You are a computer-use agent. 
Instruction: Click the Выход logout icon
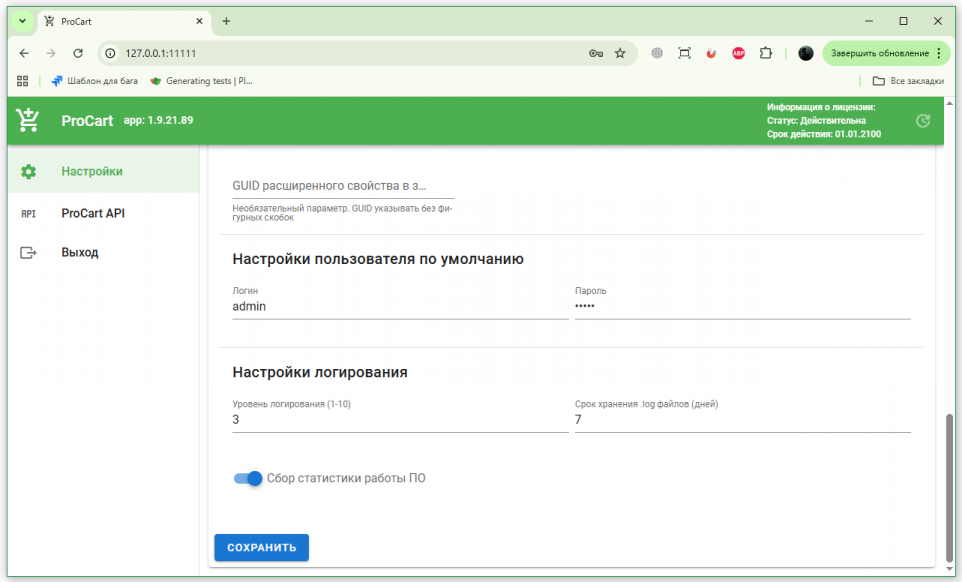click(x=28, y=253)
